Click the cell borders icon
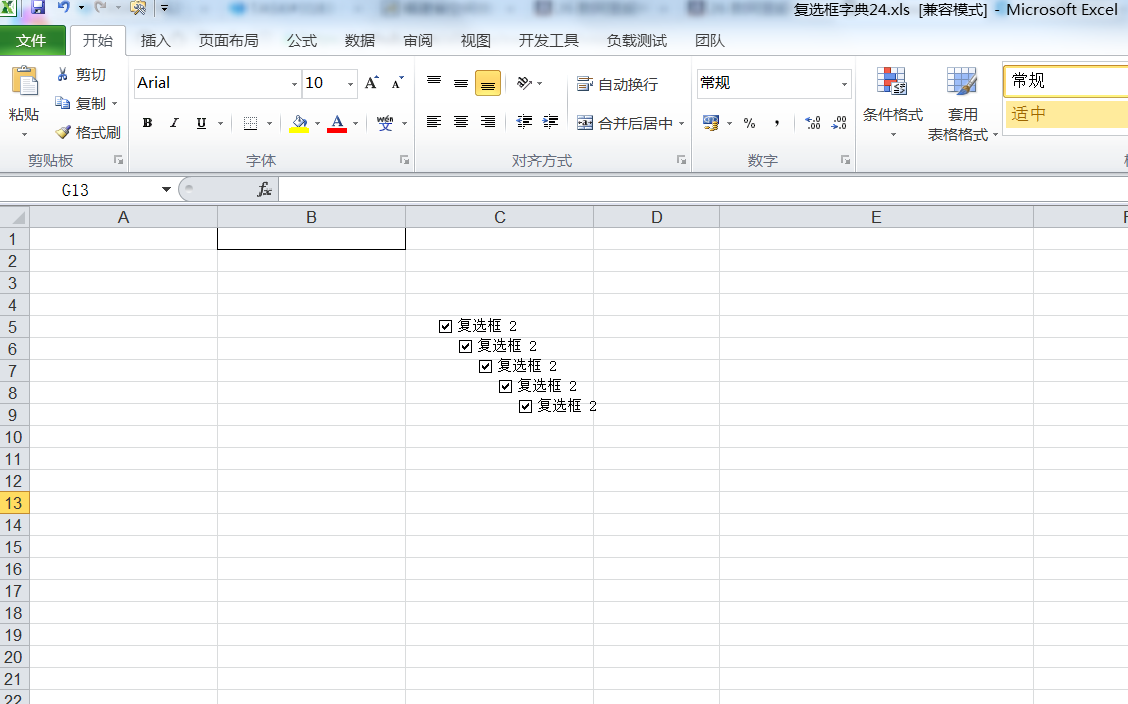This screenshot has width=1128, height=704. pyautogui.click(x=250, y=123)
